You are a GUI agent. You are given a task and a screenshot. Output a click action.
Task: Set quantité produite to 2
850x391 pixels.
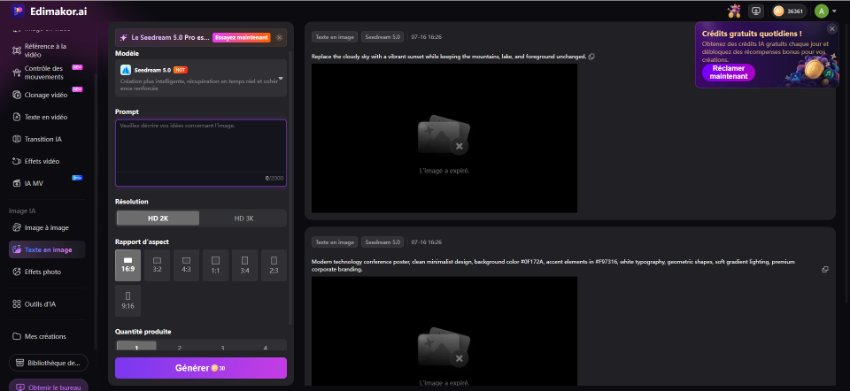(x=179, y=348)
